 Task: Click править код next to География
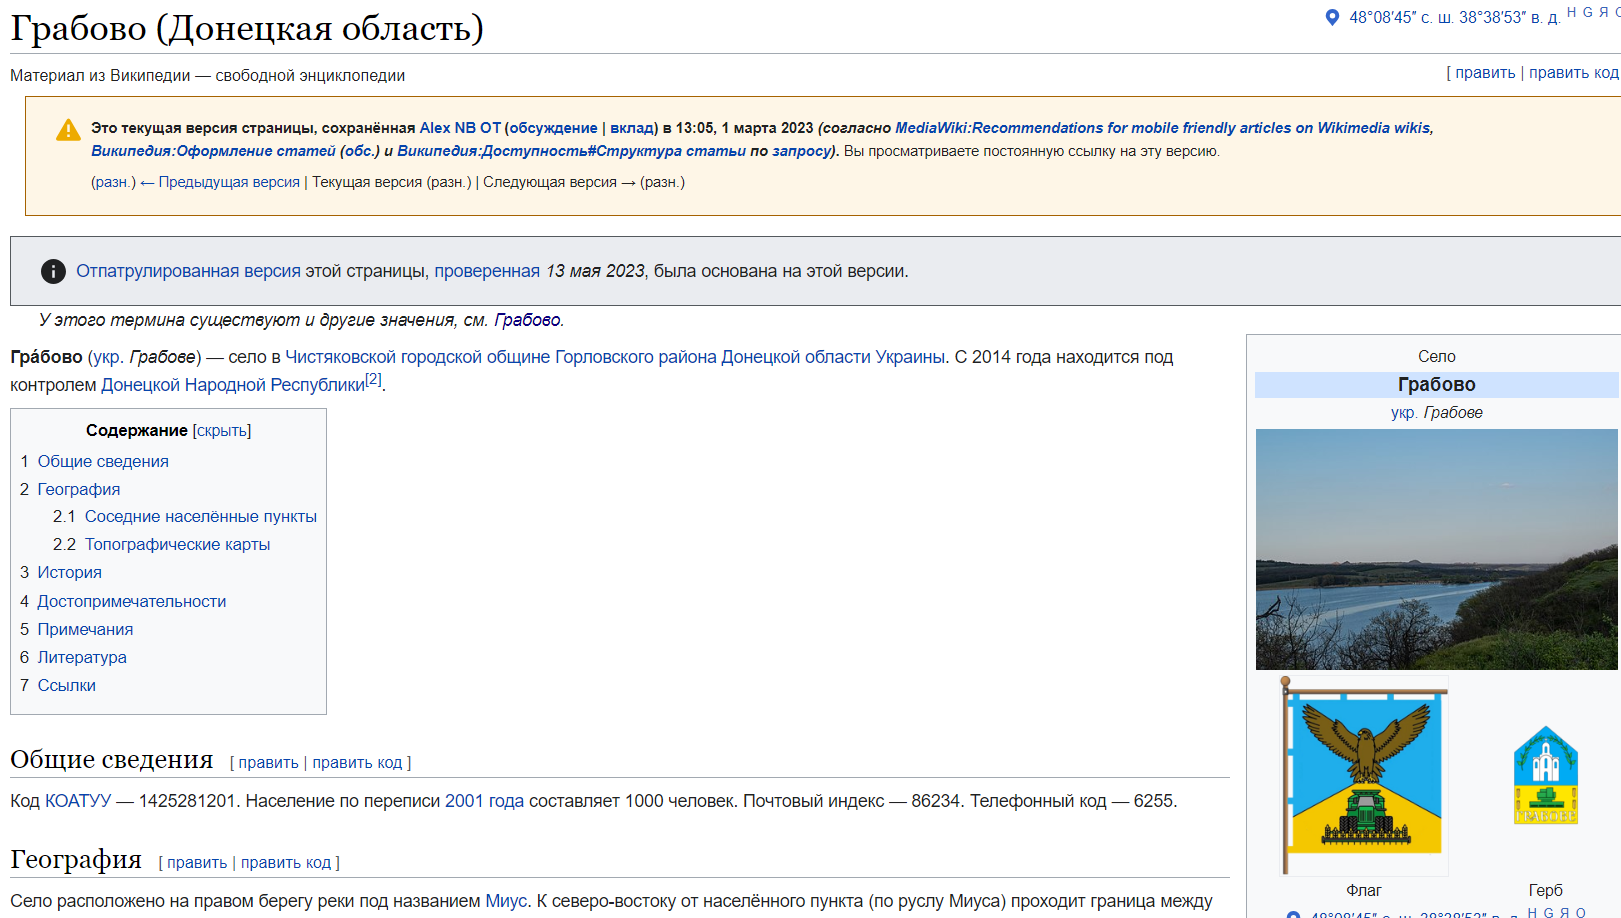click(286, 863)
